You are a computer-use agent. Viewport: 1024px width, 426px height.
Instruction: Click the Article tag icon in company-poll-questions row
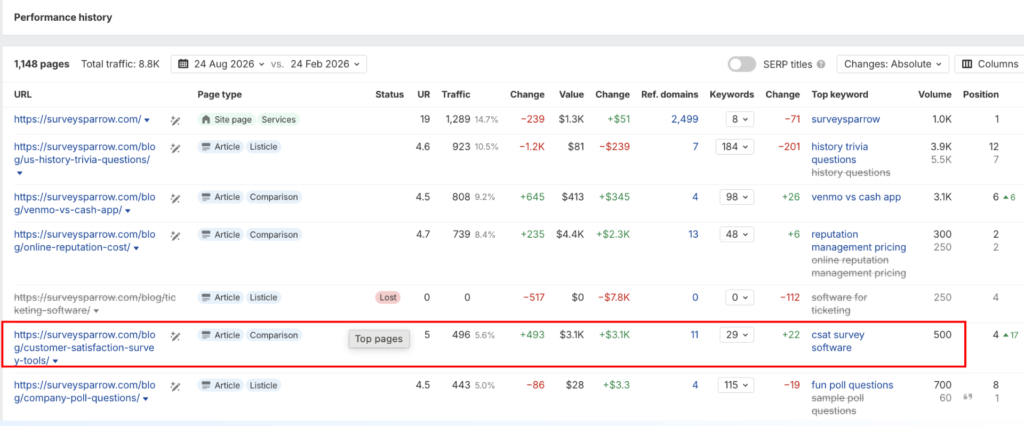point(206,385)
